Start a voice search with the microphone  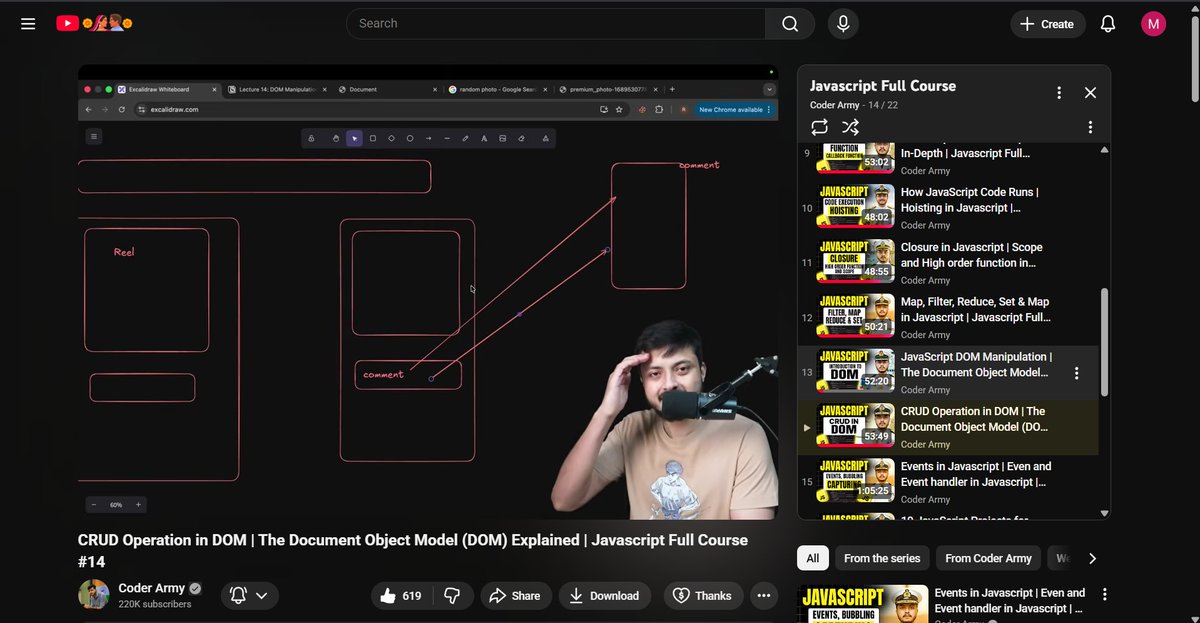coord(843,23)
